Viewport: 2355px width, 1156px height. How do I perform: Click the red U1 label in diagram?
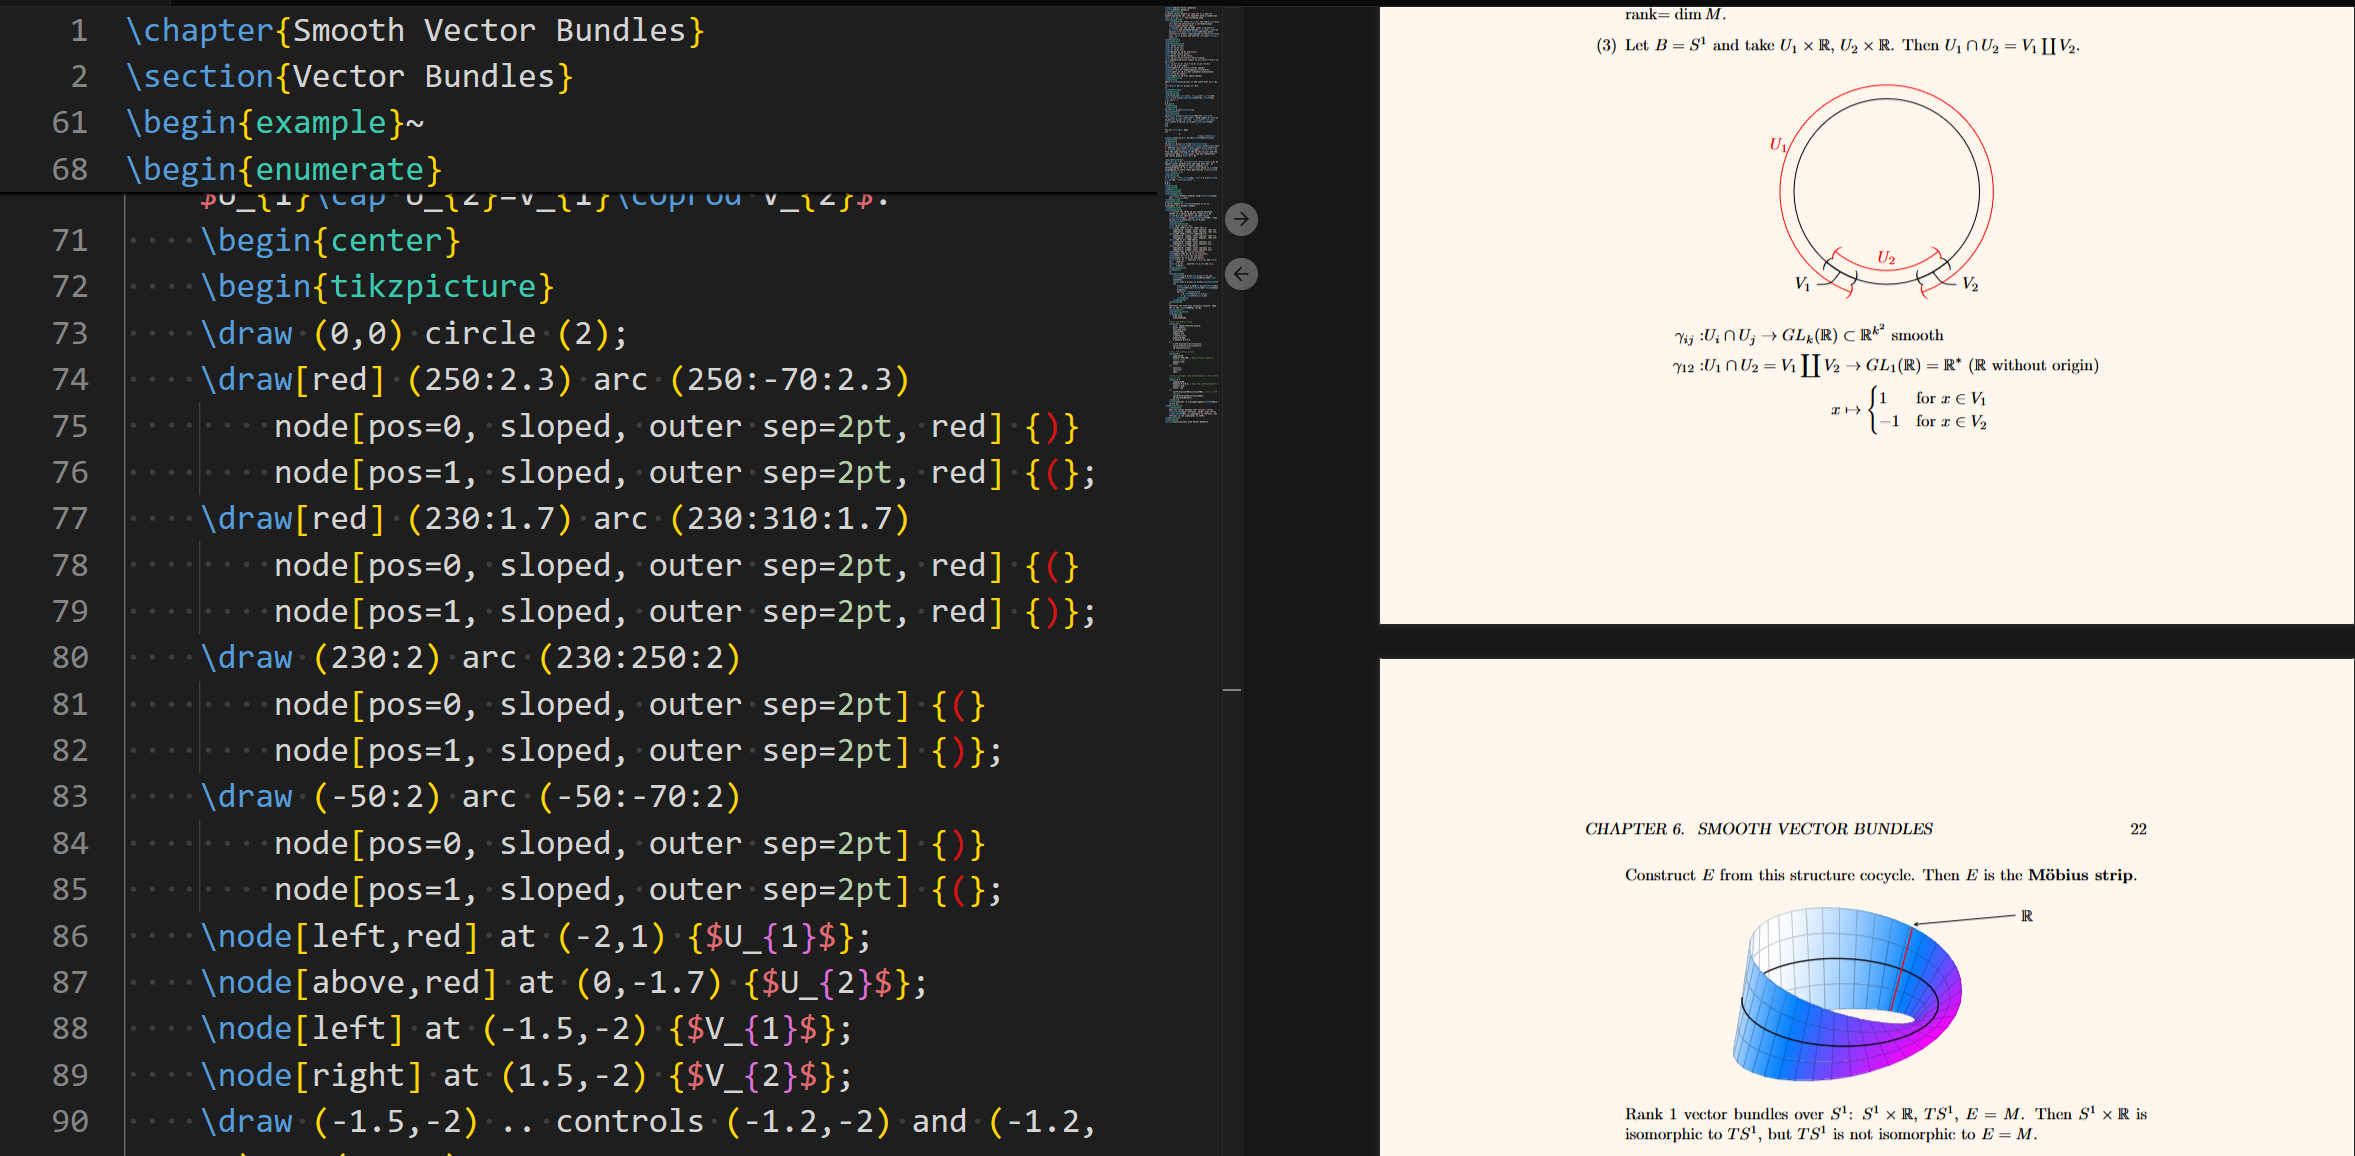click(1777, 145)
